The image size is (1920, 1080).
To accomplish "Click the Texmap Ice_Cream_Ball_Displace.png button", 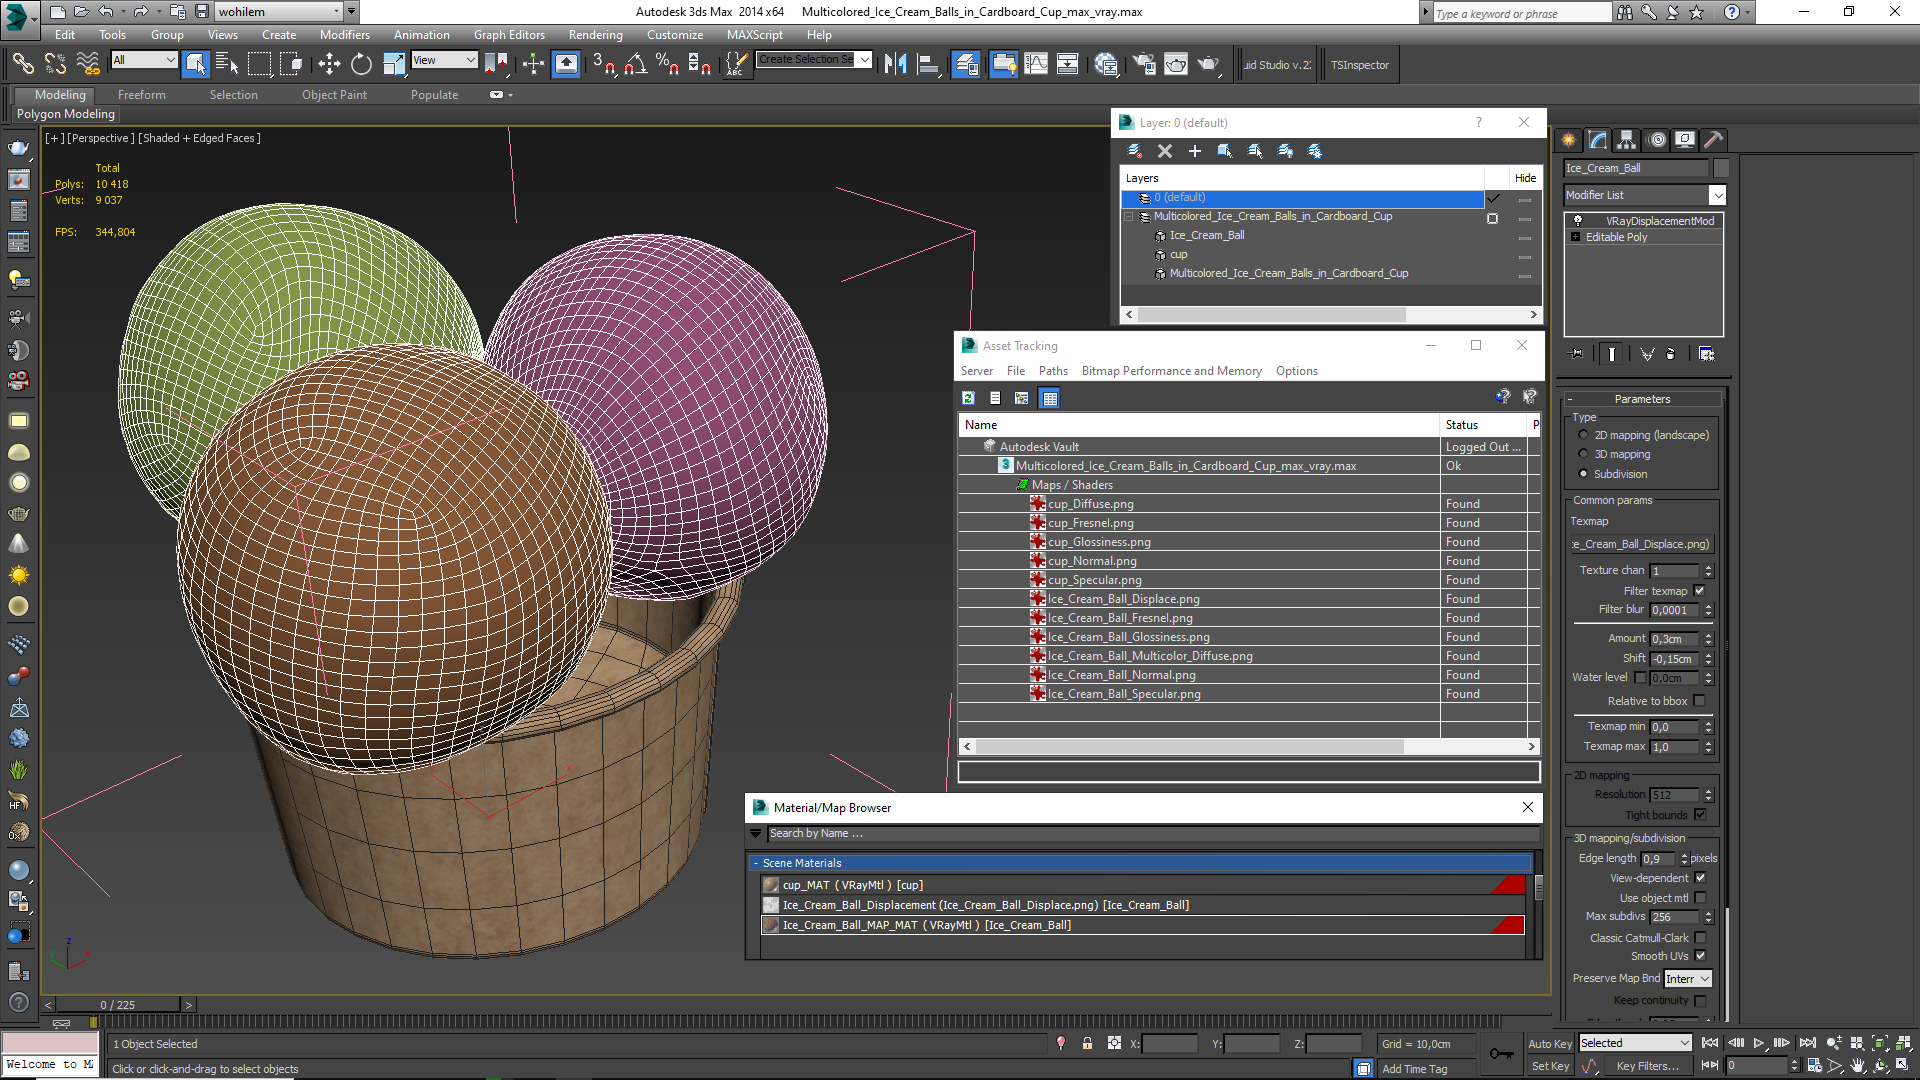I will click(1641, 544).
